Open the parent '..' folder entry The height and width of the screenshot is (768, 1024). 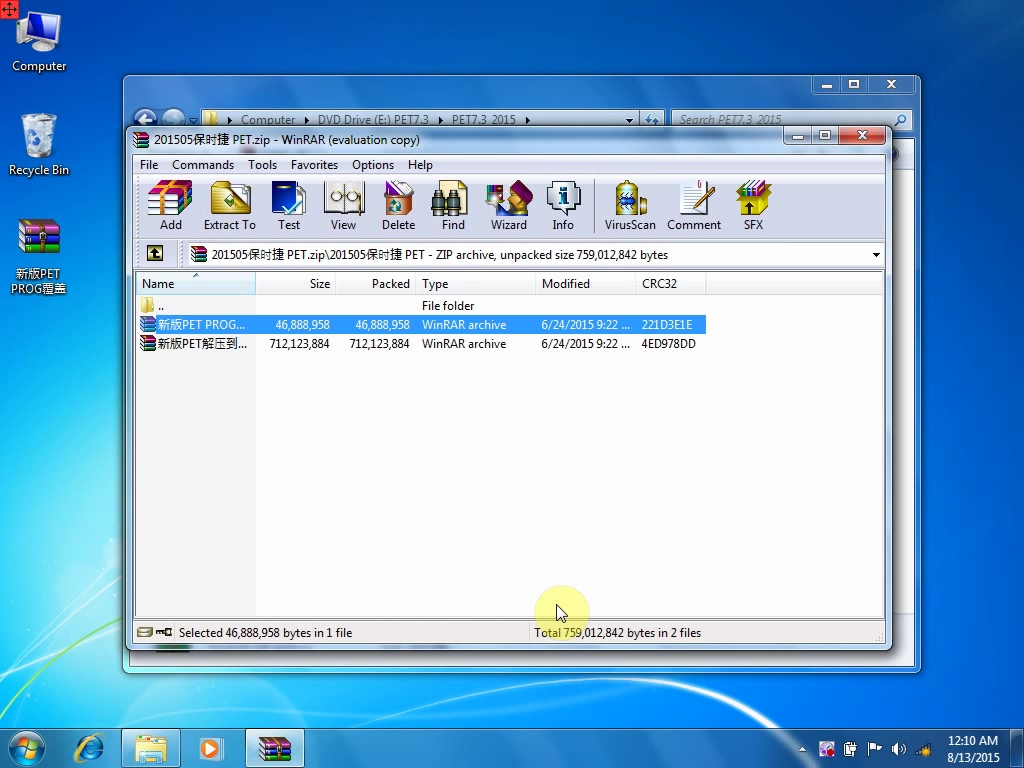point(160,306)
